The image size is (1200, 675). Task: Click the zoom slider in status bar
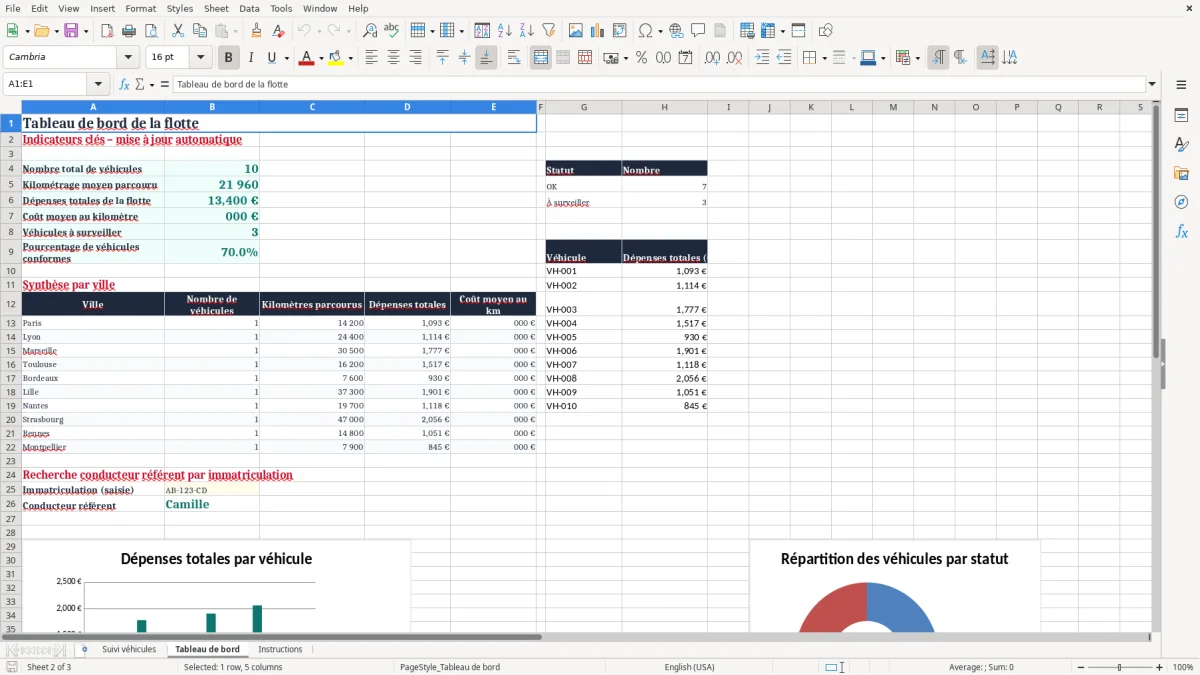coord(1120,667)
